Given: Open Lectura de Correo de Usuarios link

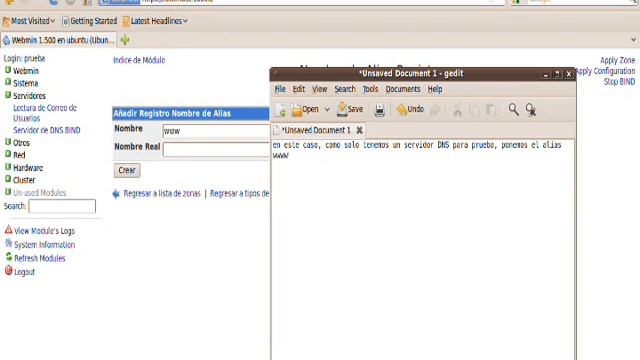Looking at the screenshot, I should pyautogui.click(x=45, y=113).
